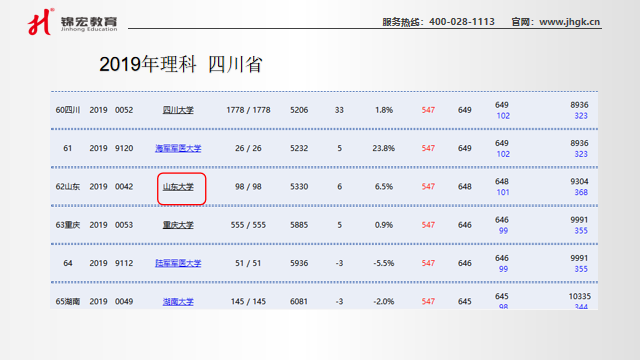Click the blue 101 value in 山东大学 row
This screenshot has height=360, width=640.
[x=503, y=192]
